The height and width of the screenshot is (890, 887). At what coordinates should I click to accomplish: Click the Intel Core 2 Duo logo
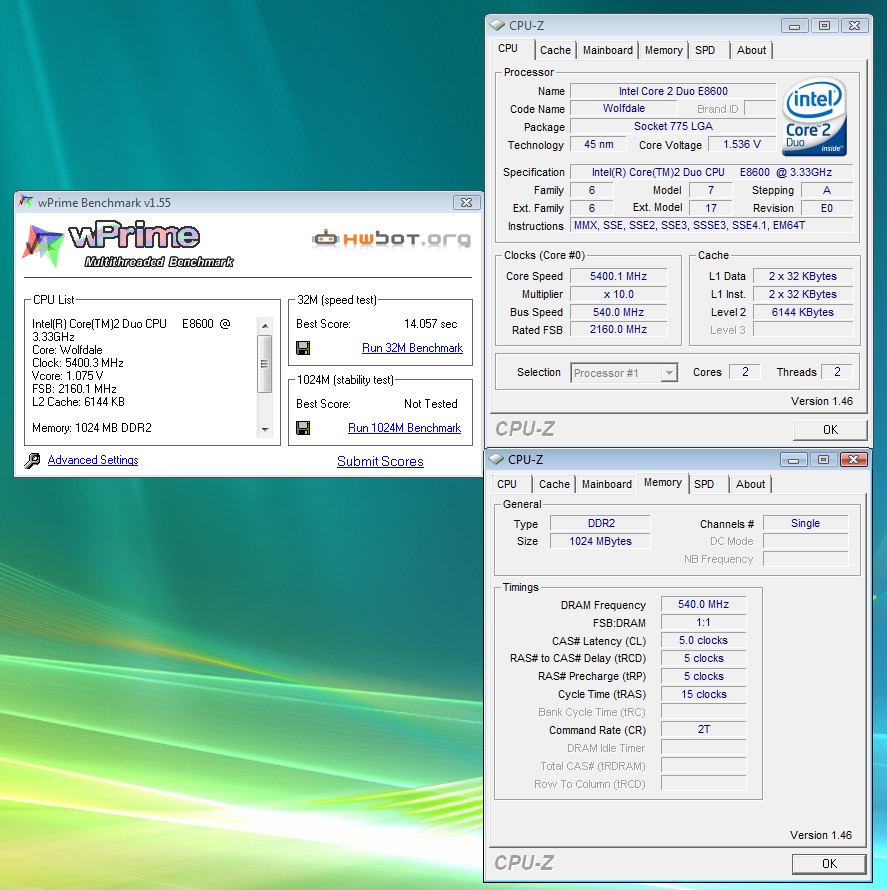tap(814, 117)
